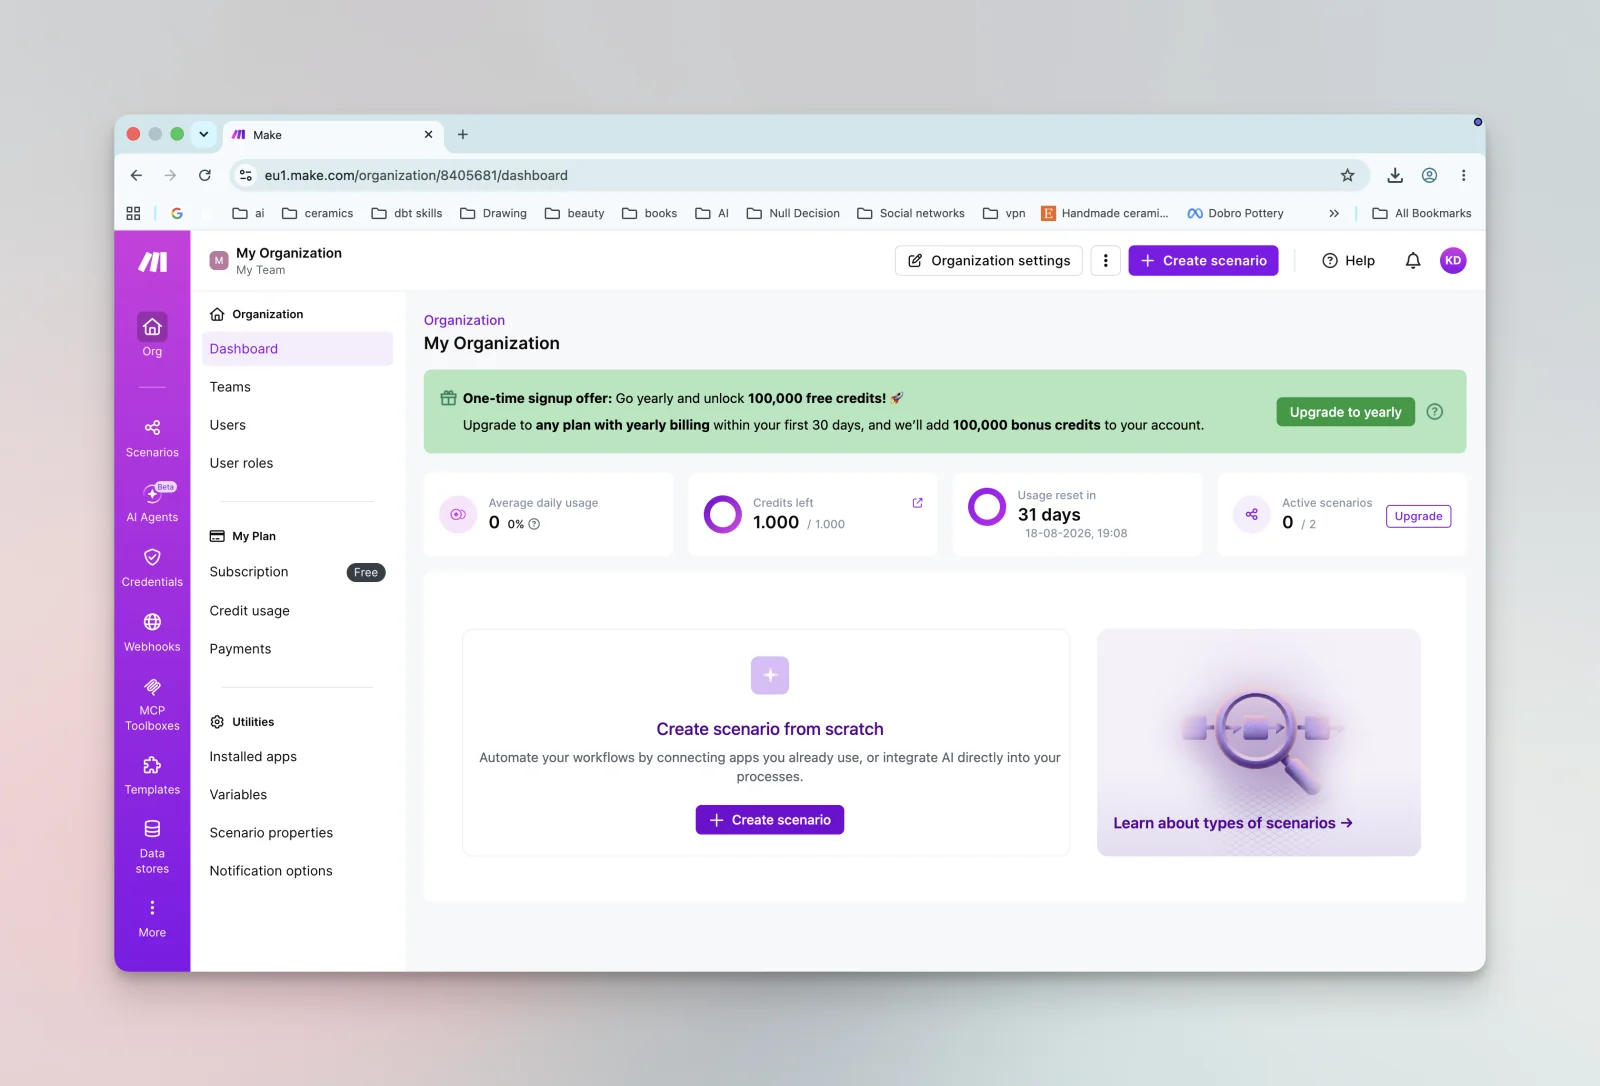Open Scenario properties menu item

coord(271,833)
